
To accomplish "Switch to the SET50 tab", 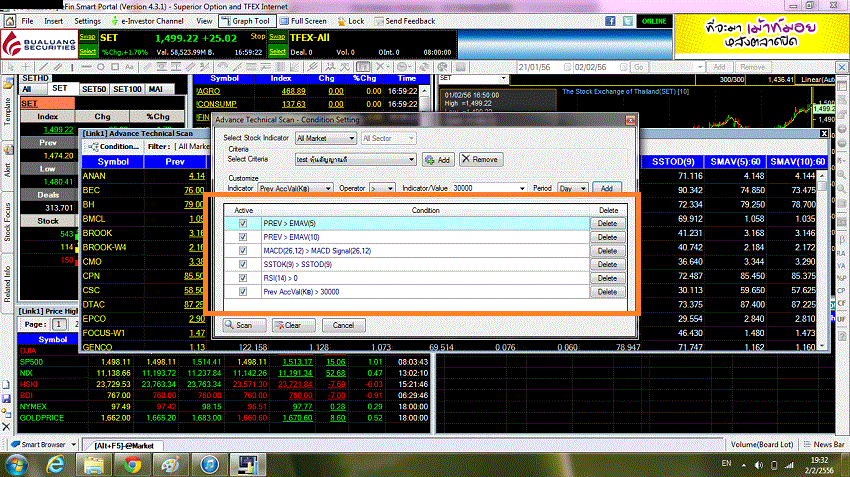I will click(93, 89).
